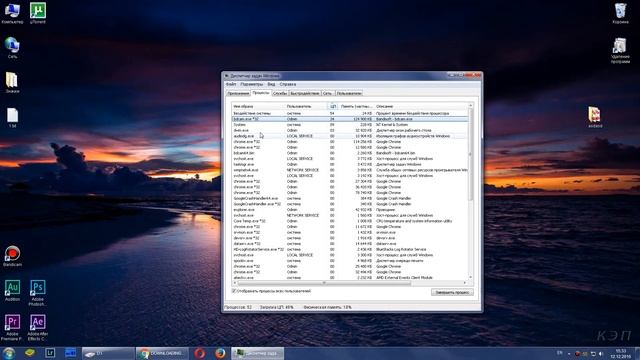Sort by the Память column header
The image size is (640, 360).
click(356, 106)
